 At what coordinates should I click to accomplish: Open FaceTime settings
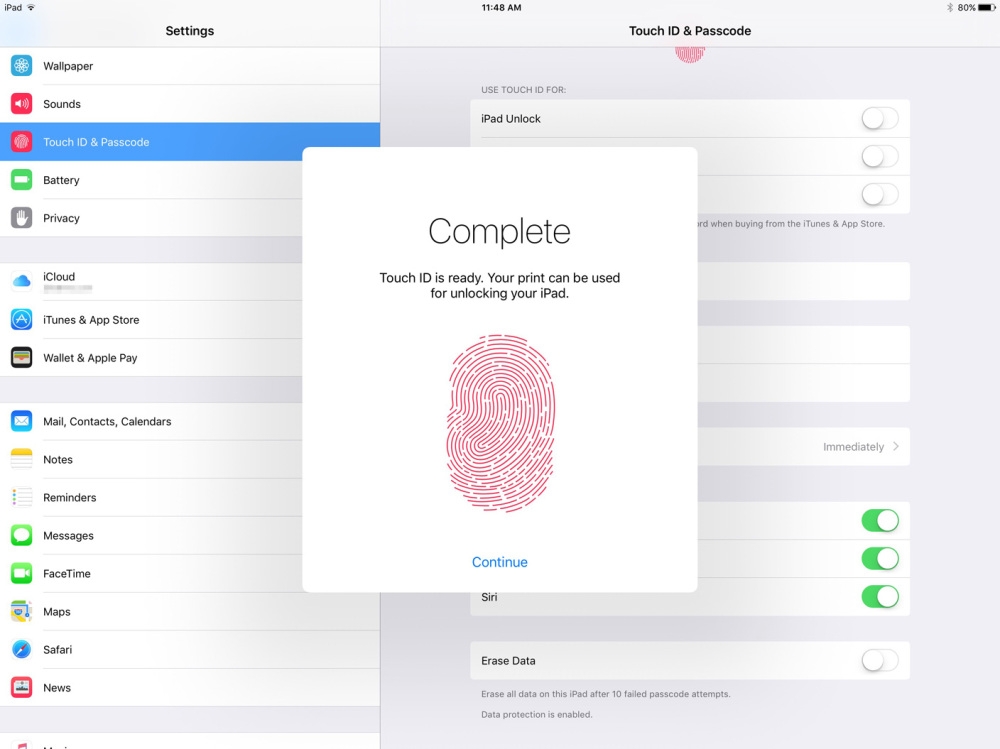click(151, 573)
